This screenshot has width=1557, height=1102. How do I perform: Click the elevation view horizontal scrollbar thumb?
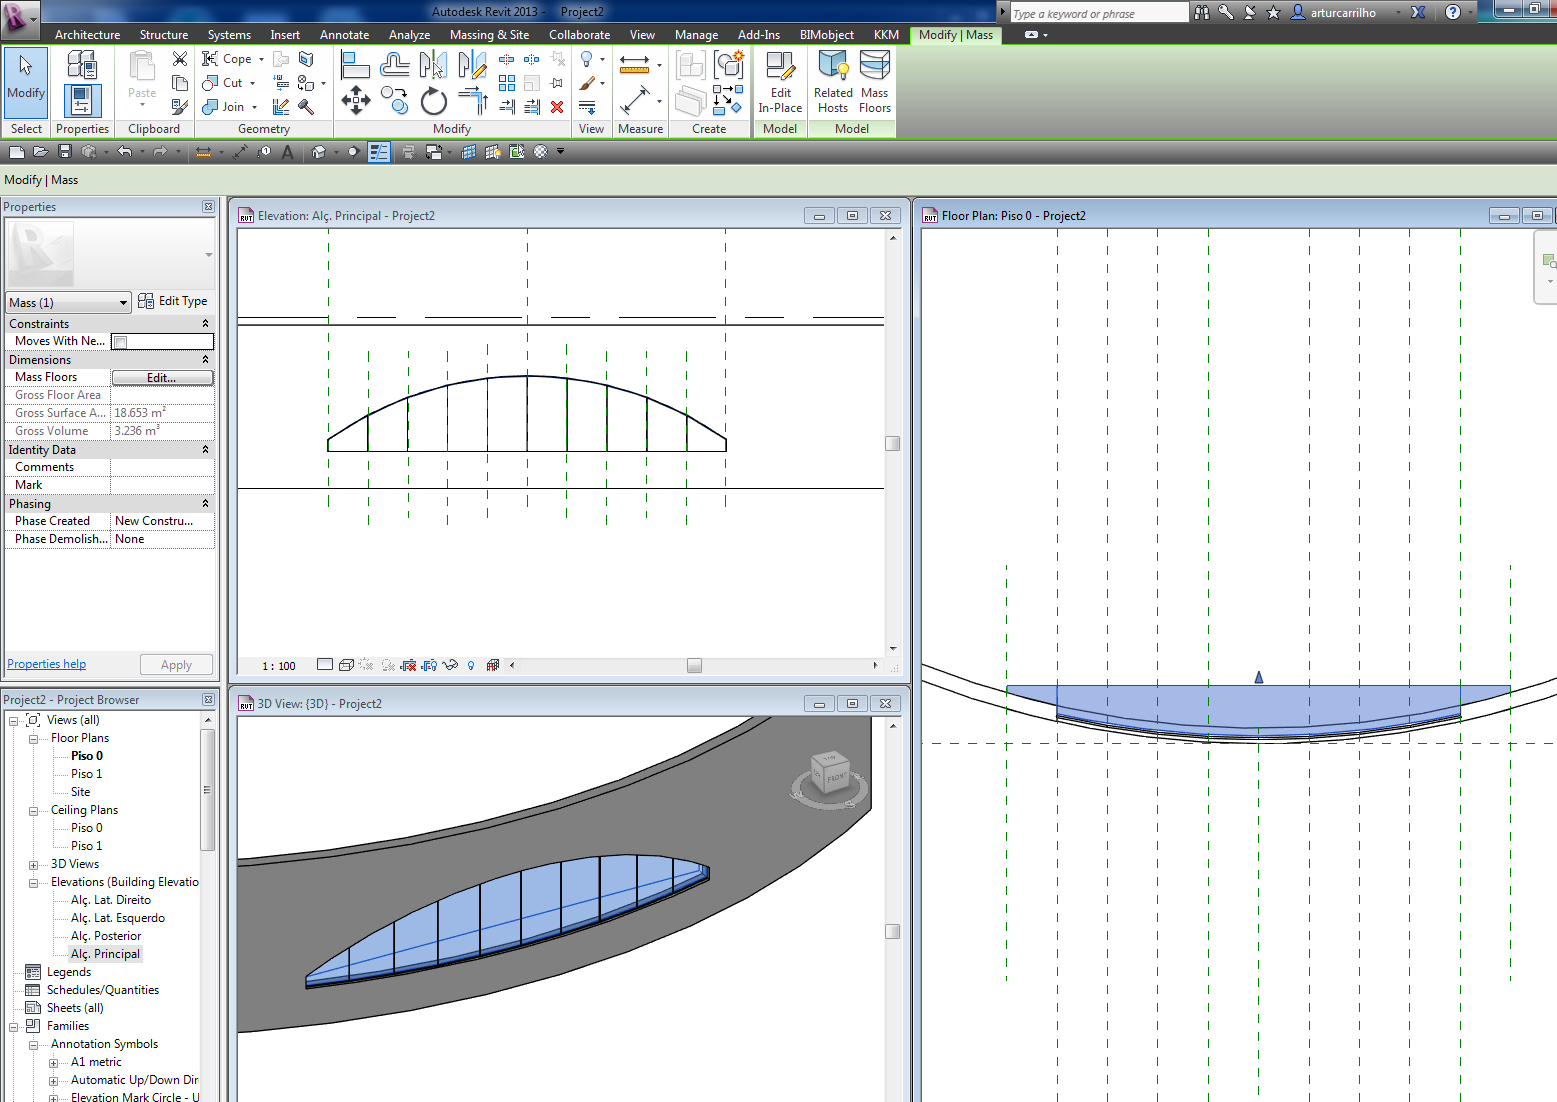(x=694, y=666)
